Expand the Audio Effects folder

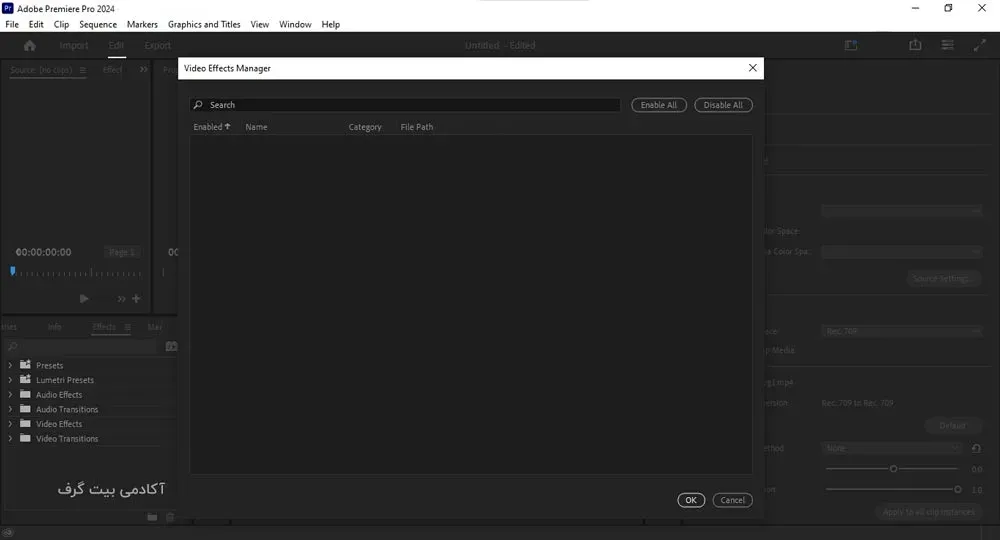(x=10, y=395)
